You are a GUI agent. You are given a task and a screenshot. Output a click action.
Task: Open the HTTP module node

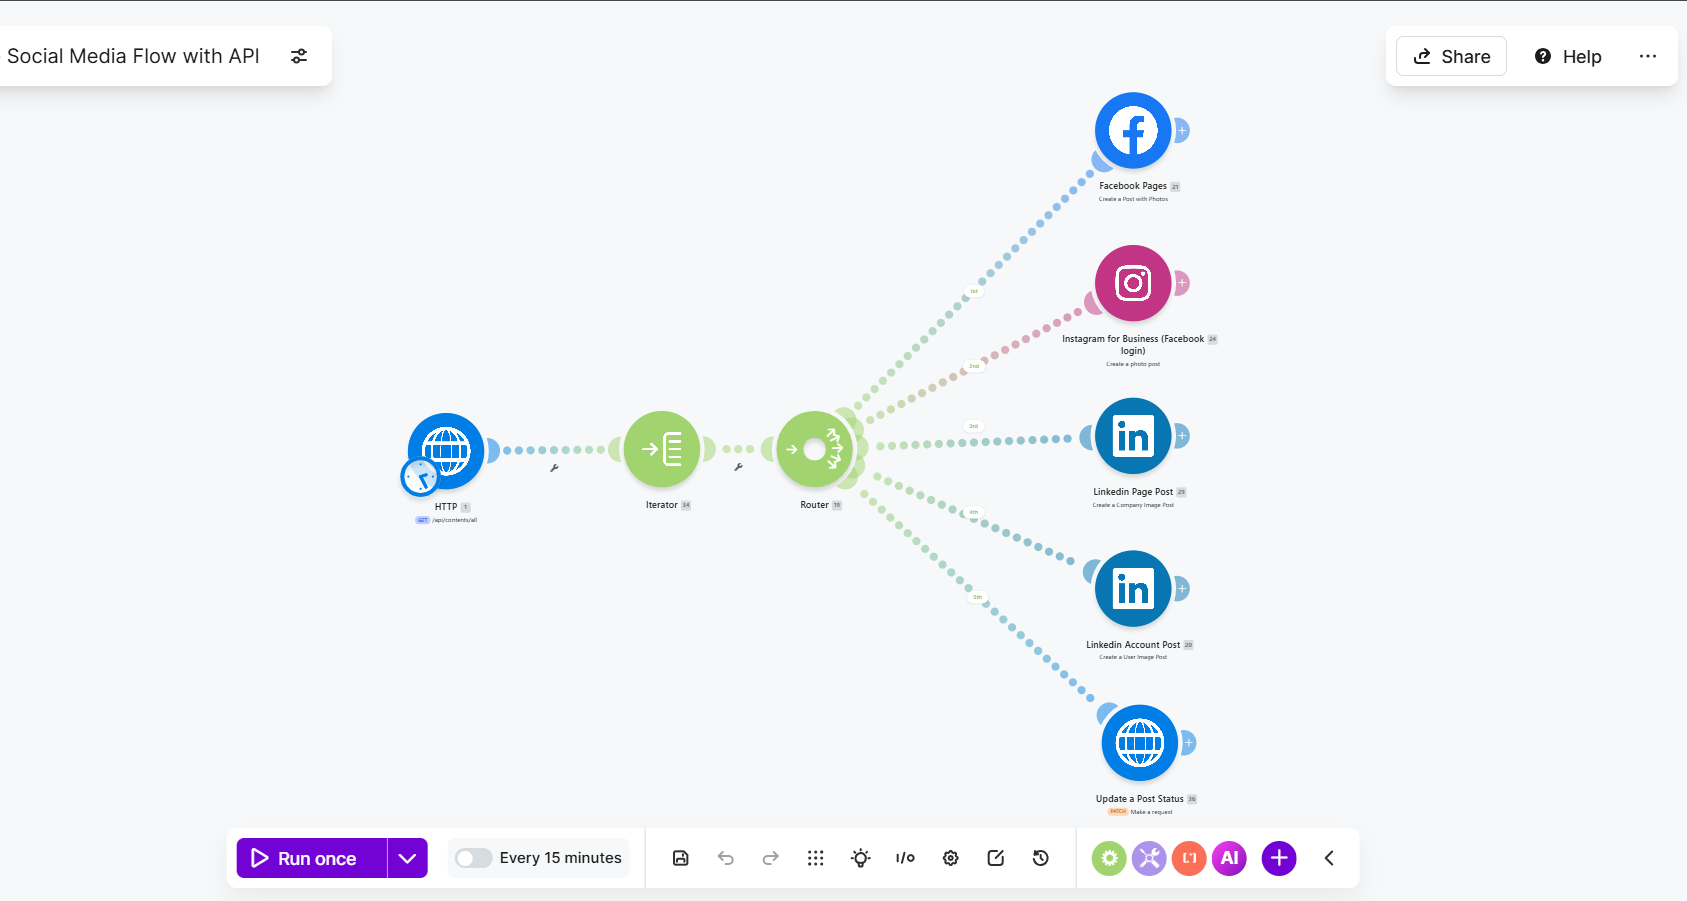coord(446,451)
